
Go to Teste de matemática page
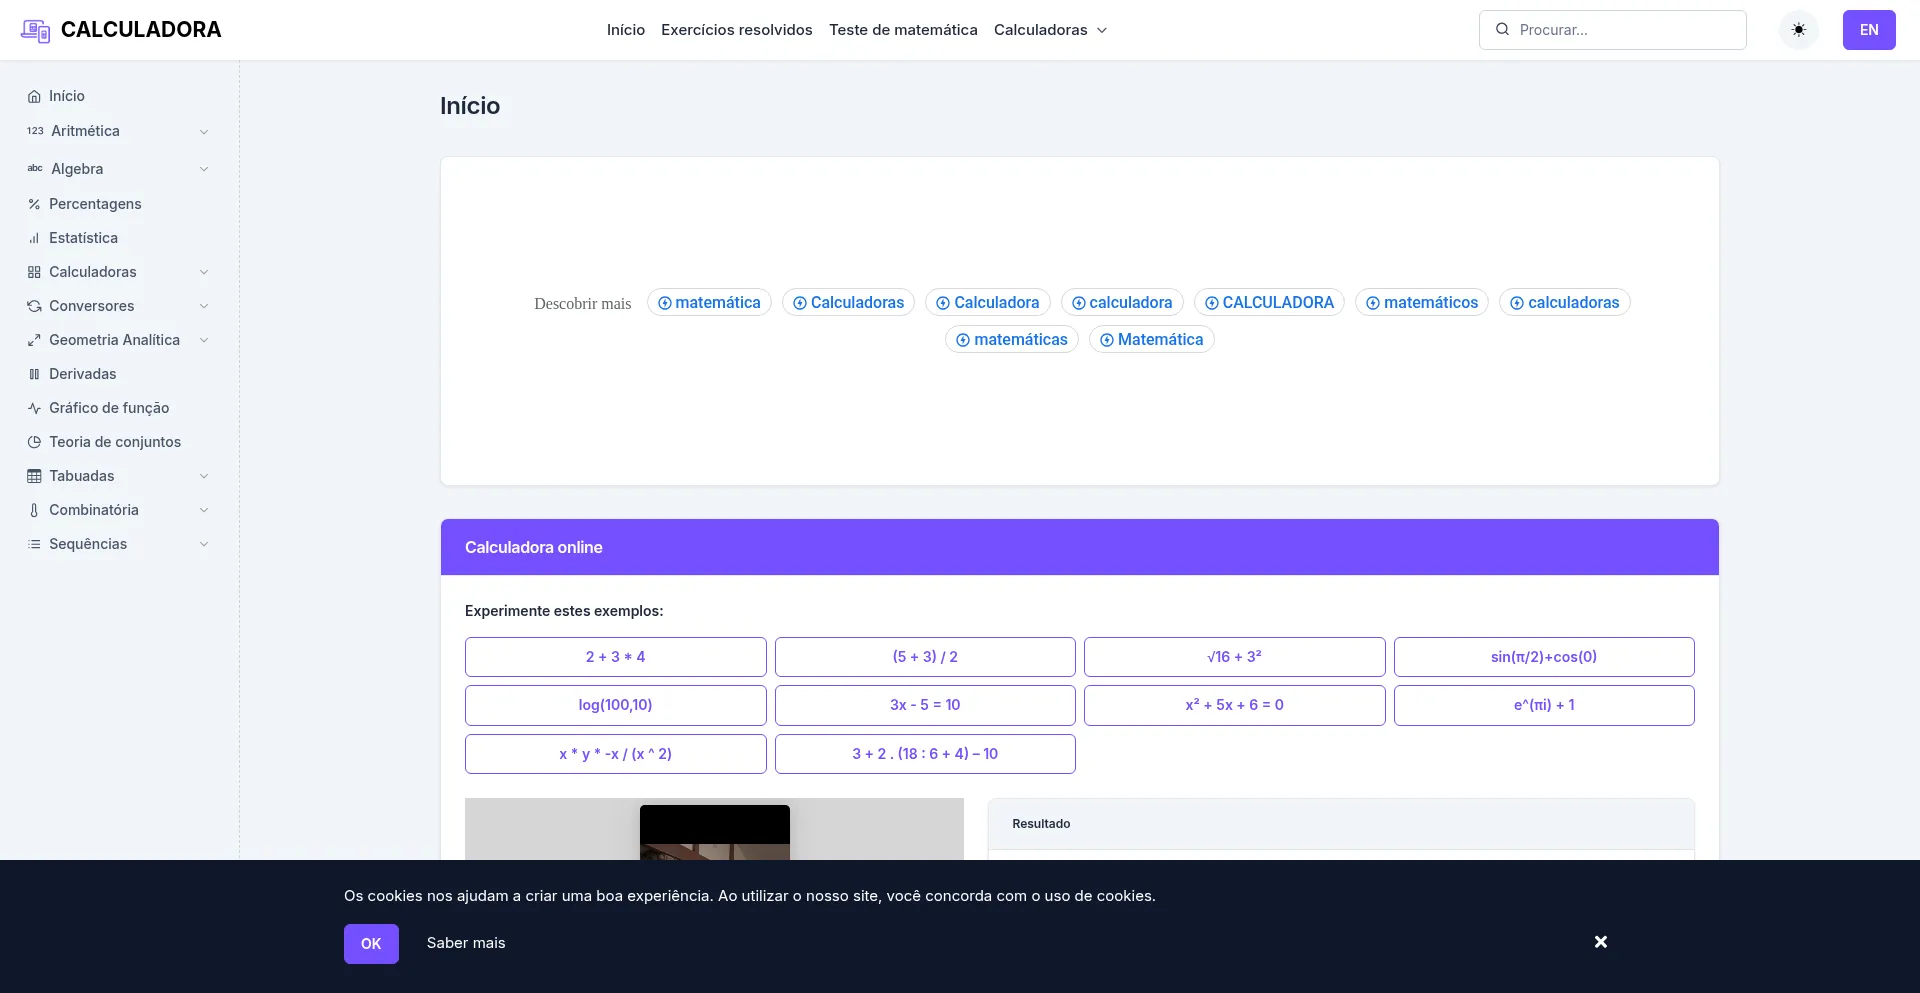click(x=902, y=30)
